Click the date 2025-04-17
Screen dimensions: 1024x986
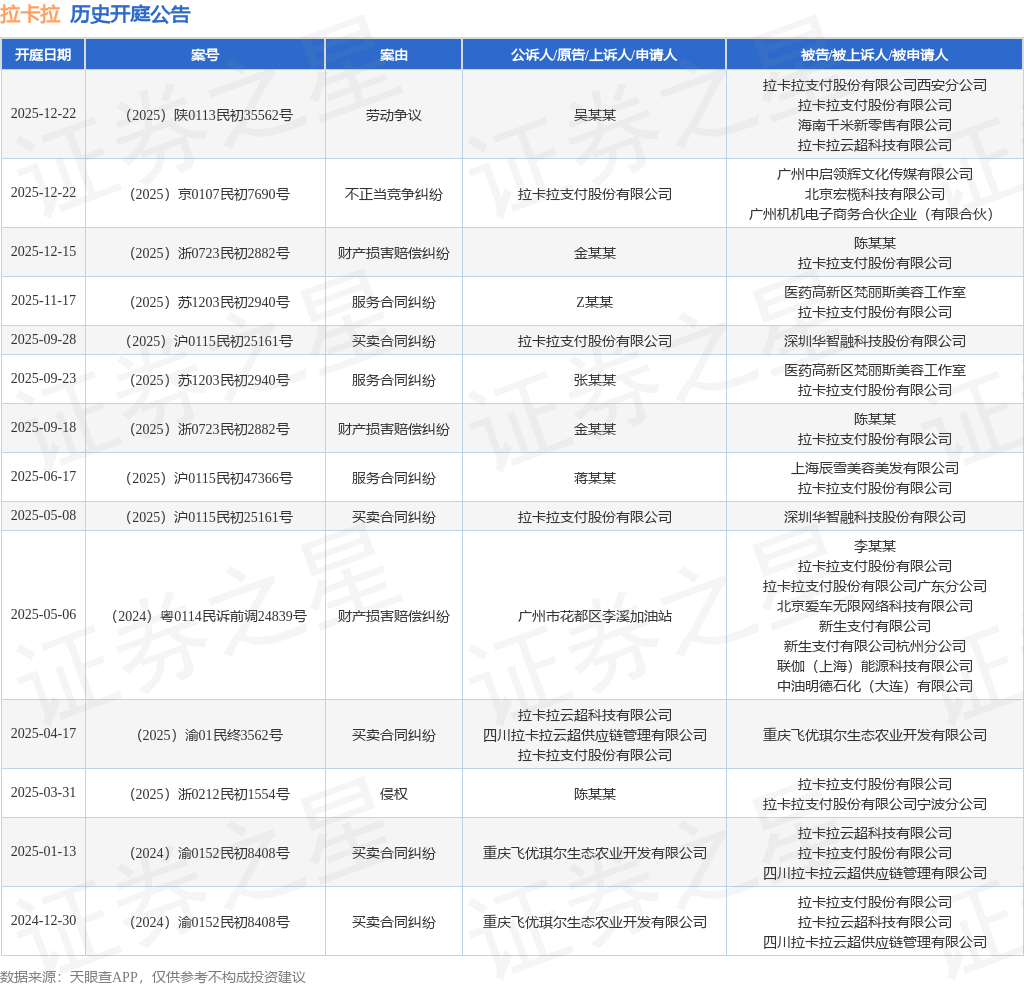(43, 734)
